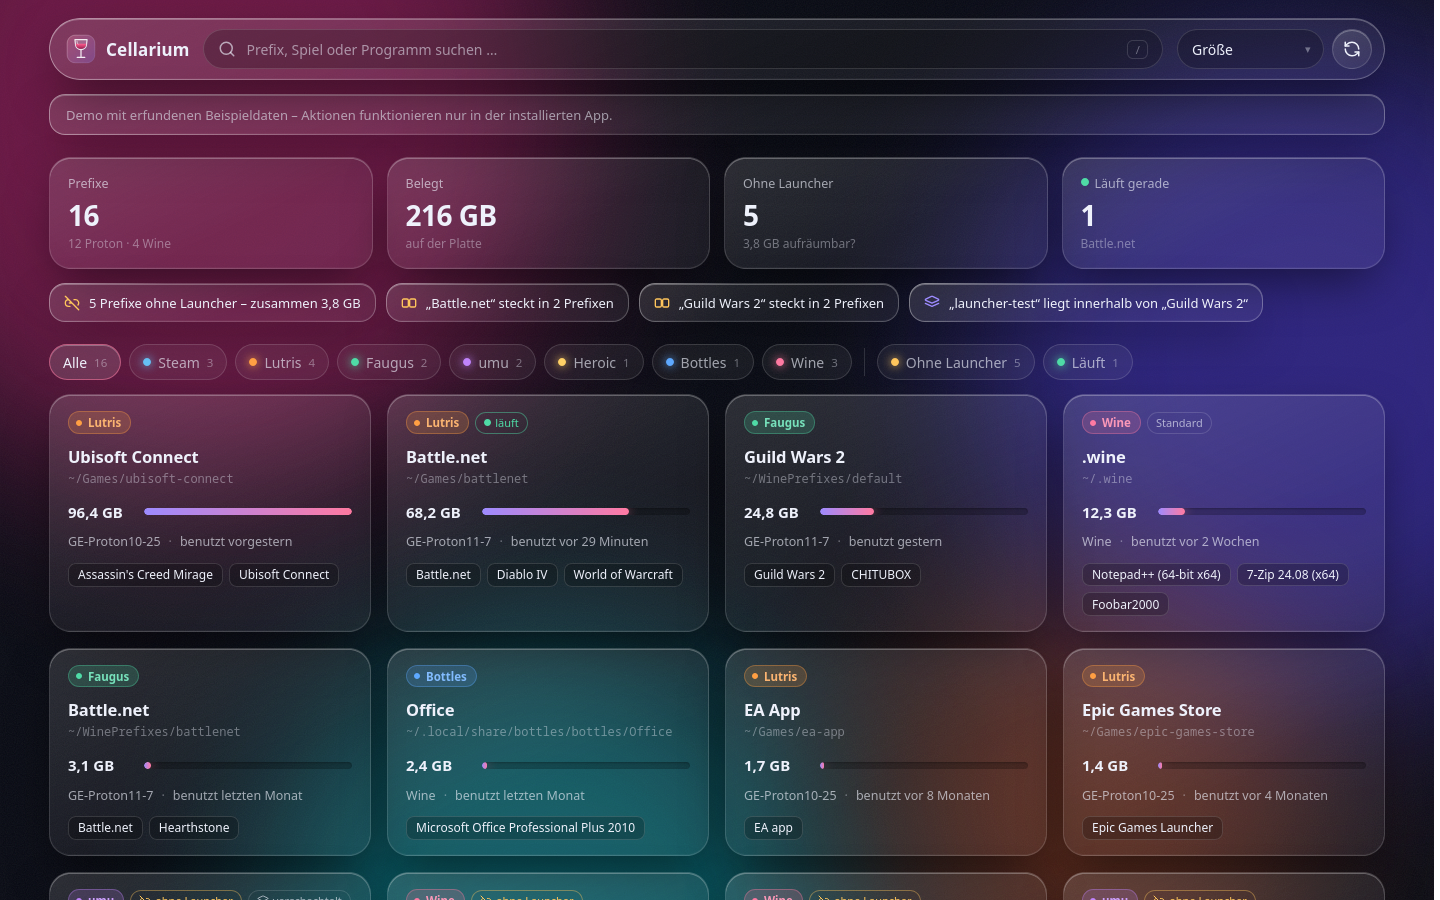Click the Assassin's Creed Mirage tag
The image size is (1440, 900).
[x=145, y=575]
